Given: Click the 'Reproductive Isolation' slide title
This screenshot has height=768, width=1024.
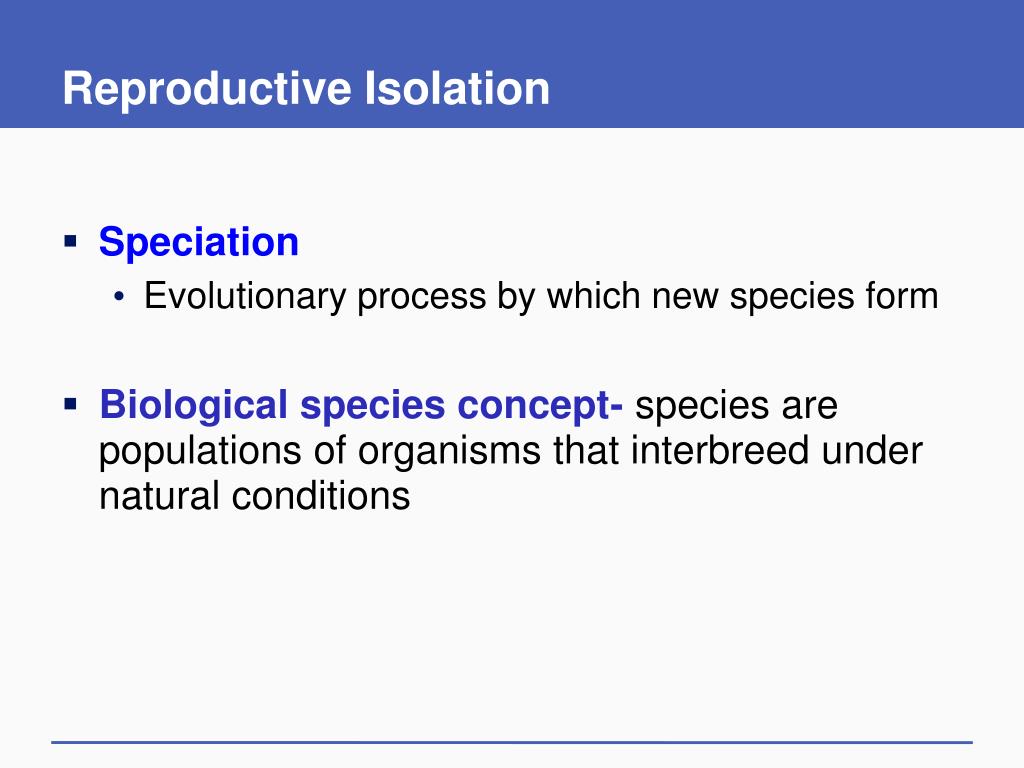Looking at the screenshot, I should [306, 89].
